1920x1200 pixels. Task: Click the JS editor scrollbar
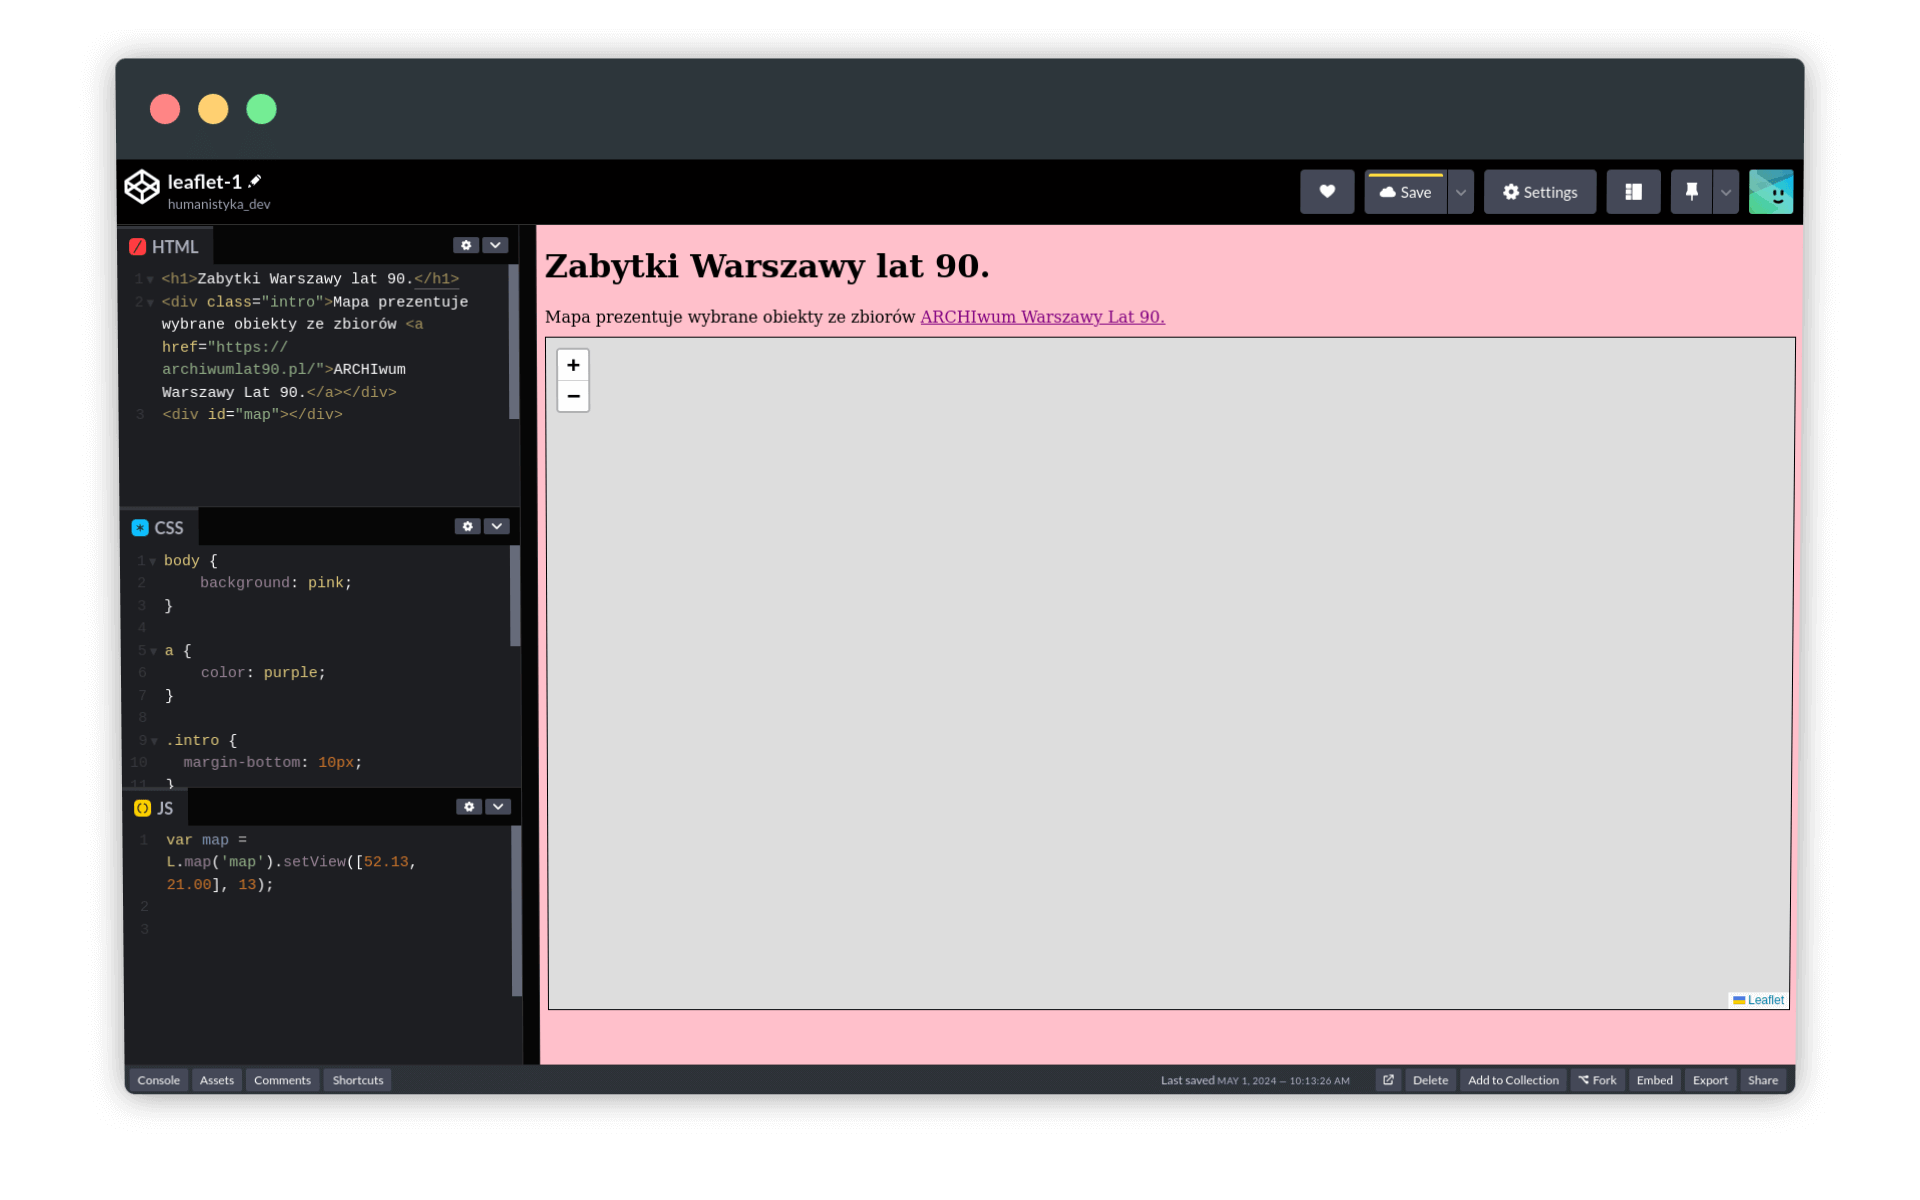(x=516, y=911)
